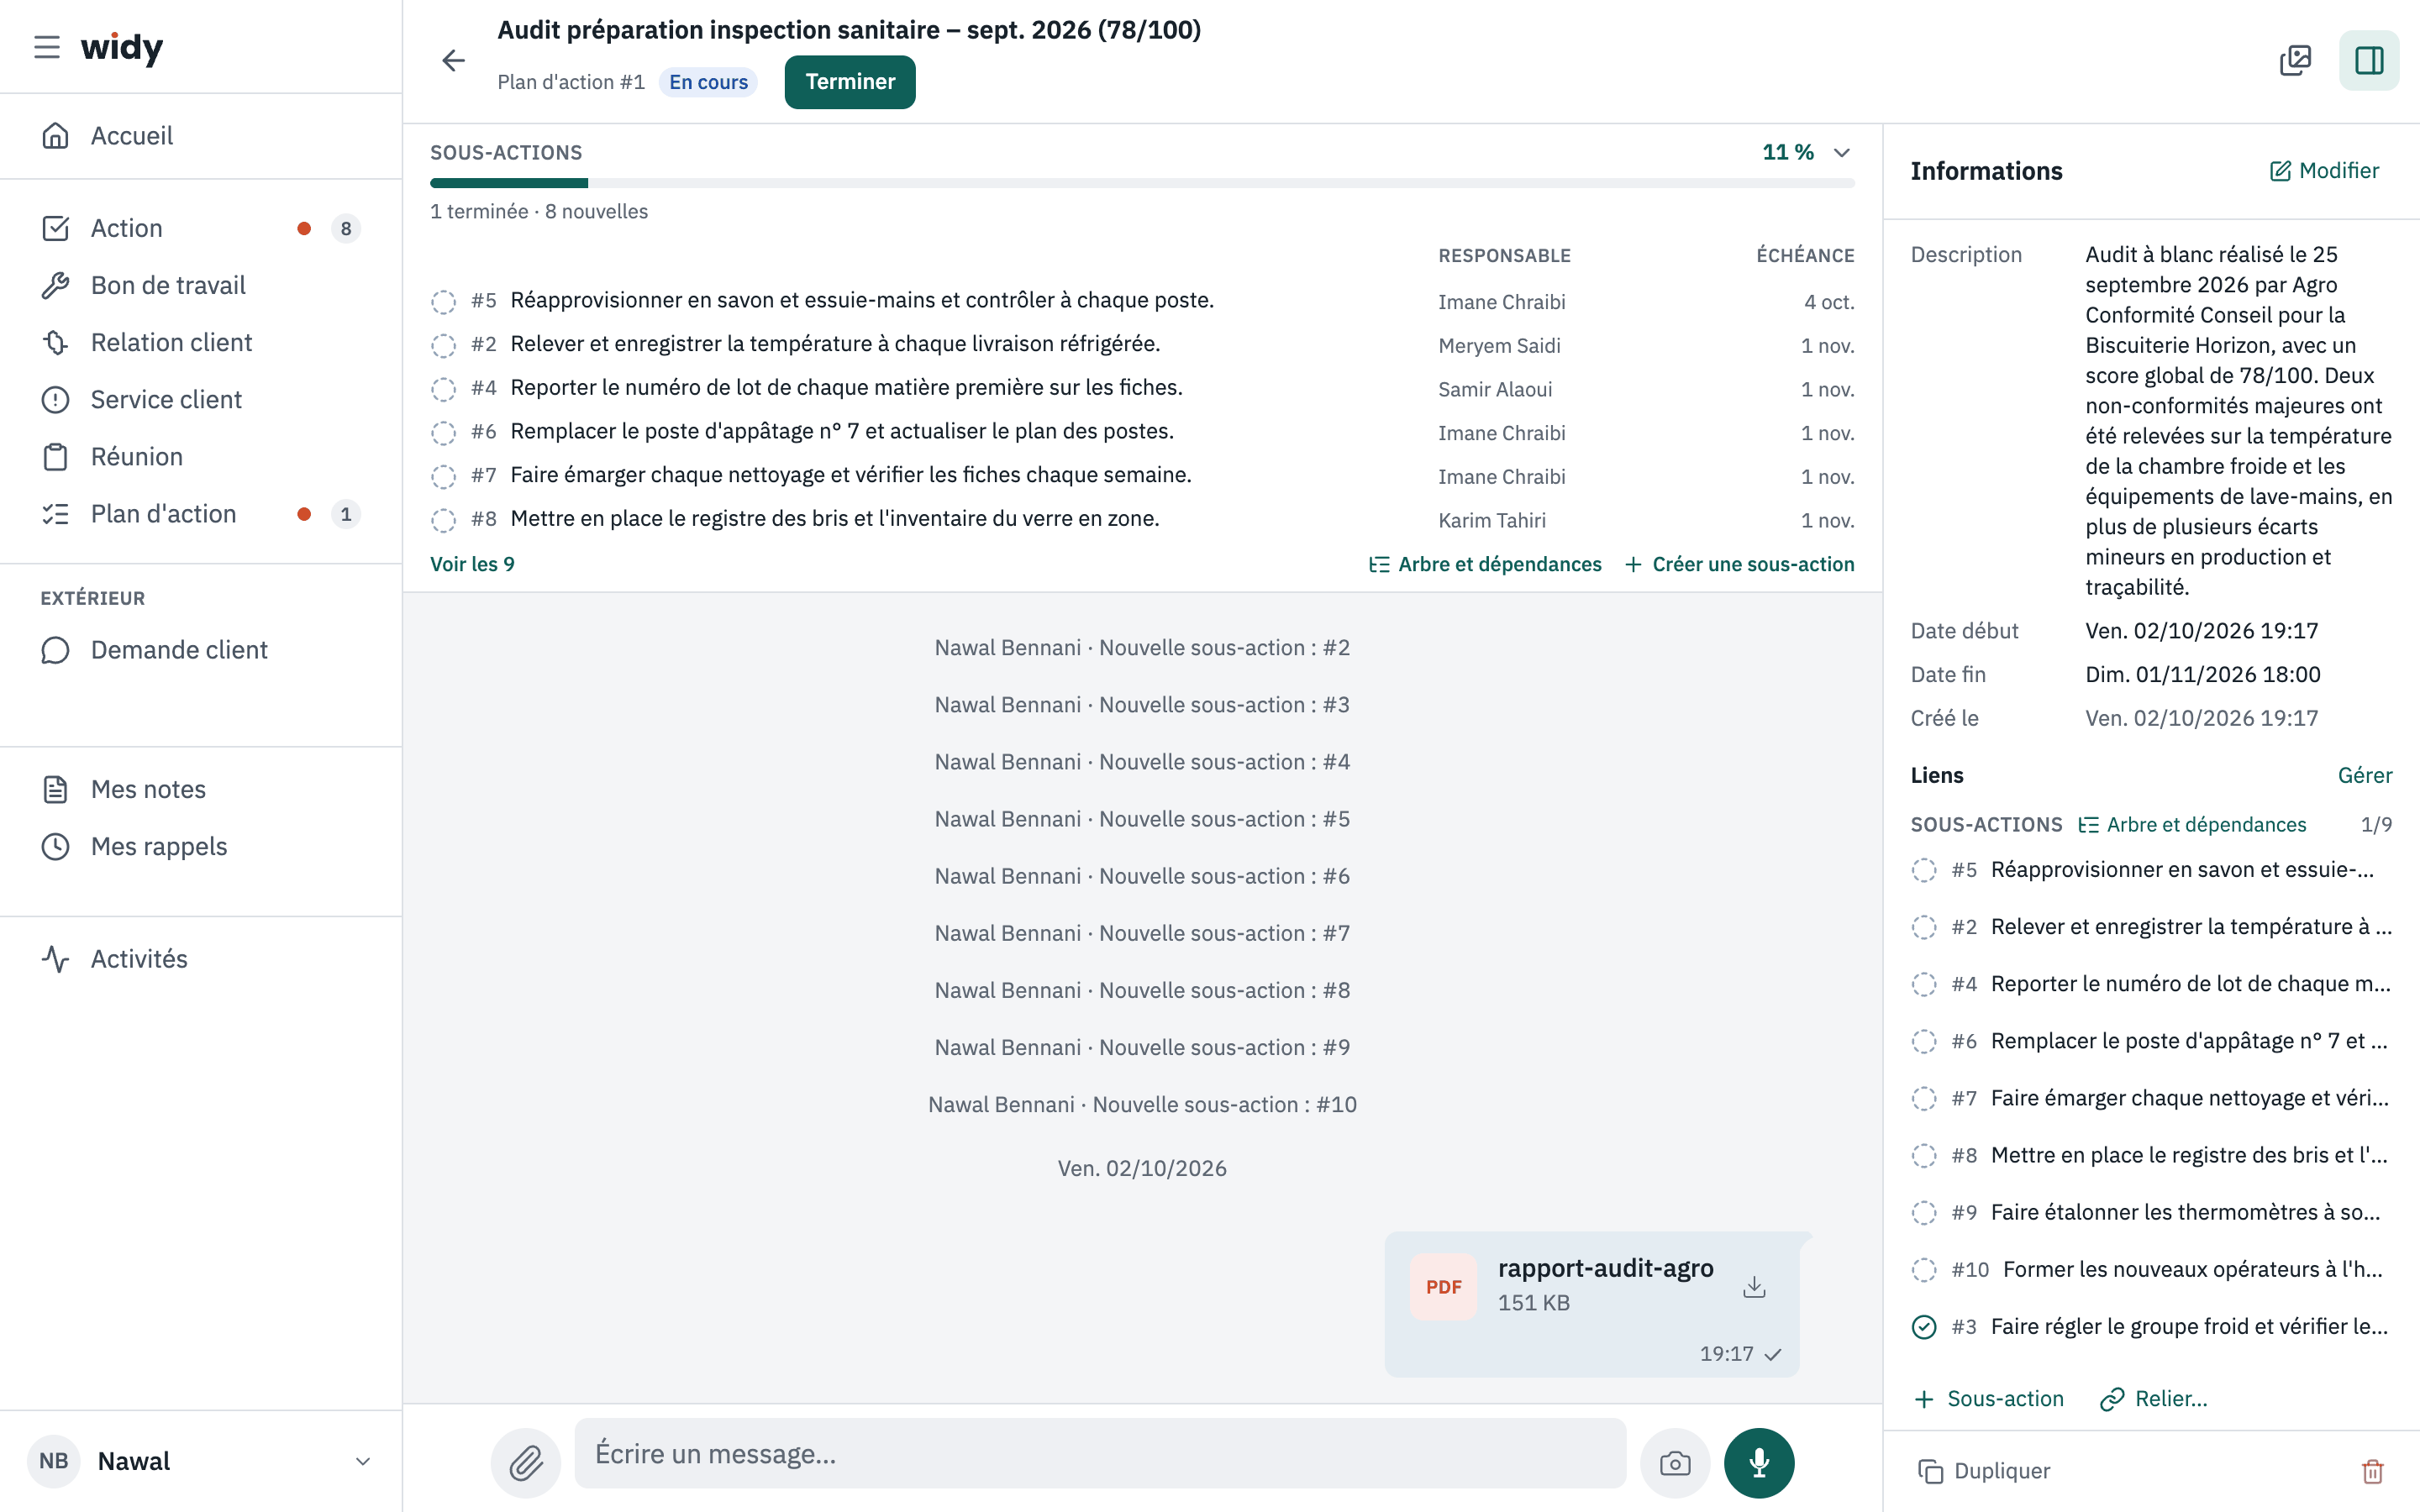
Task: Click the back arrow icon
Action: click(x=453, y=61)
